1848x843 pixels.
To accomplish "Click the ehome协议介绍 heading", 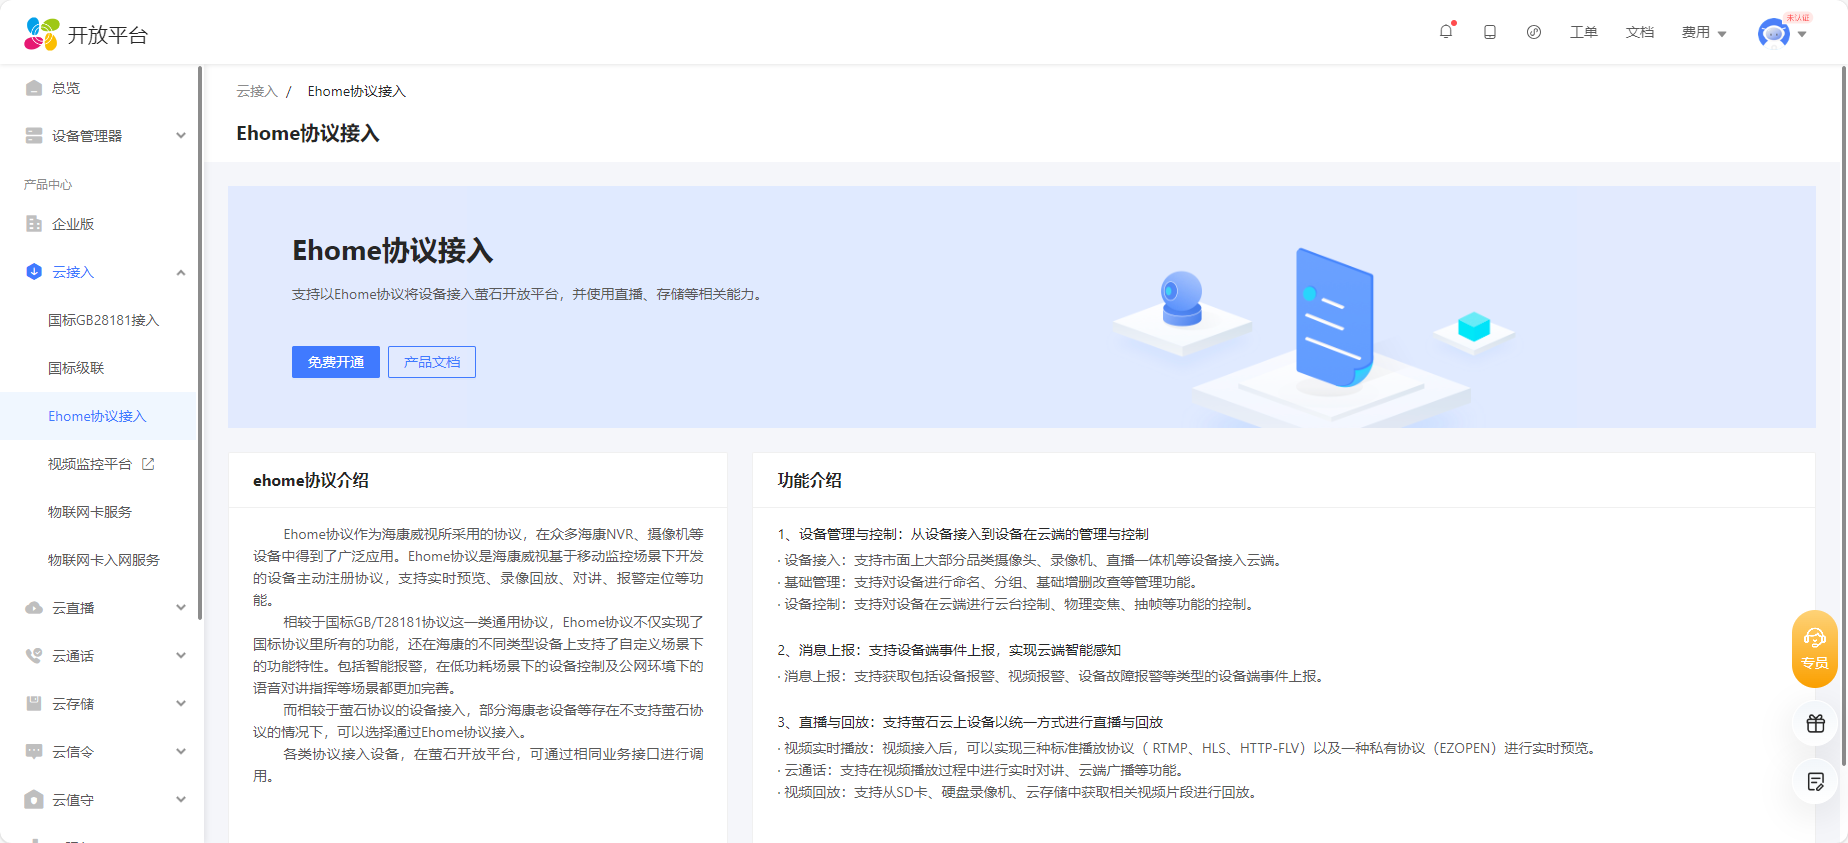I will pos(311,480).
